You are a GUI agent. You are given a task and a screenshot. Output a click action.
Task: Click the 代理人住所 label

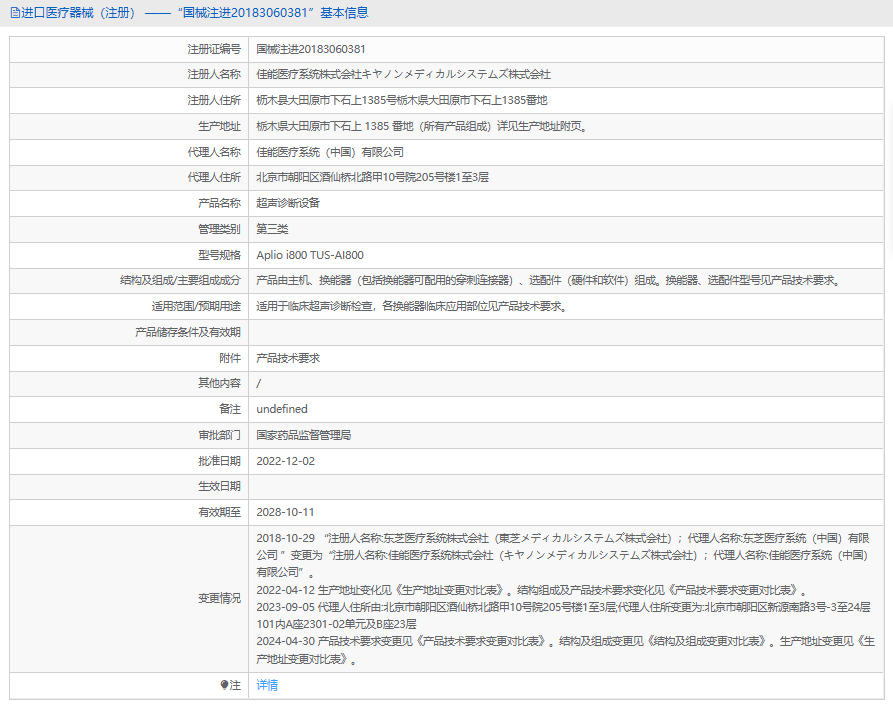tap(214, 177)
